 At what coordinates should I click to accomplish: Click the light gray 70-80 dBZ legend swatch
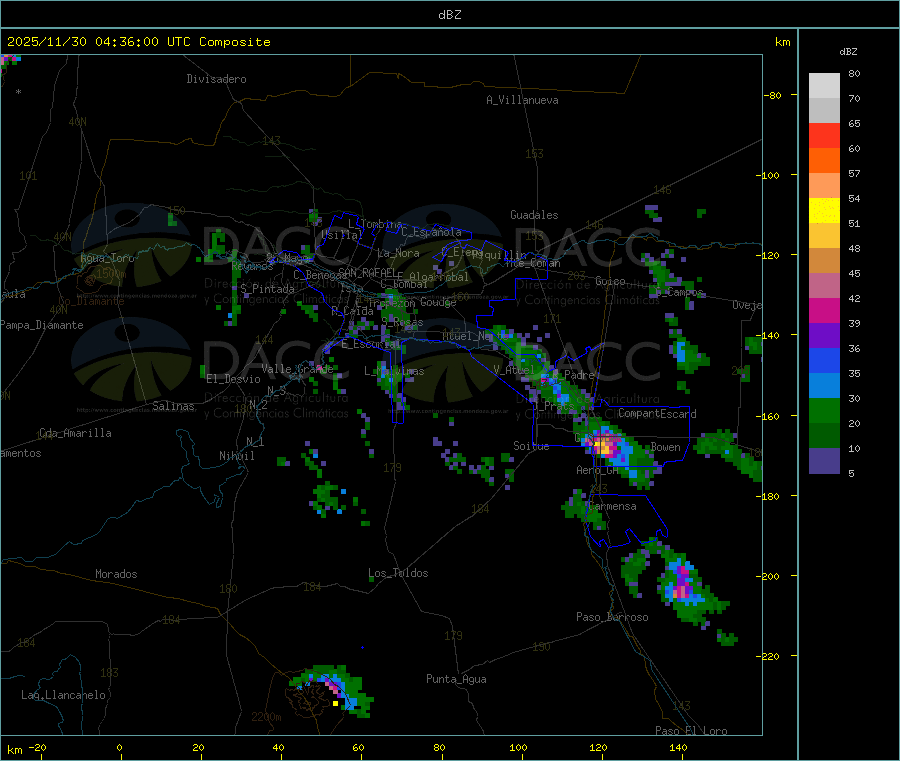tap(824, 86)
